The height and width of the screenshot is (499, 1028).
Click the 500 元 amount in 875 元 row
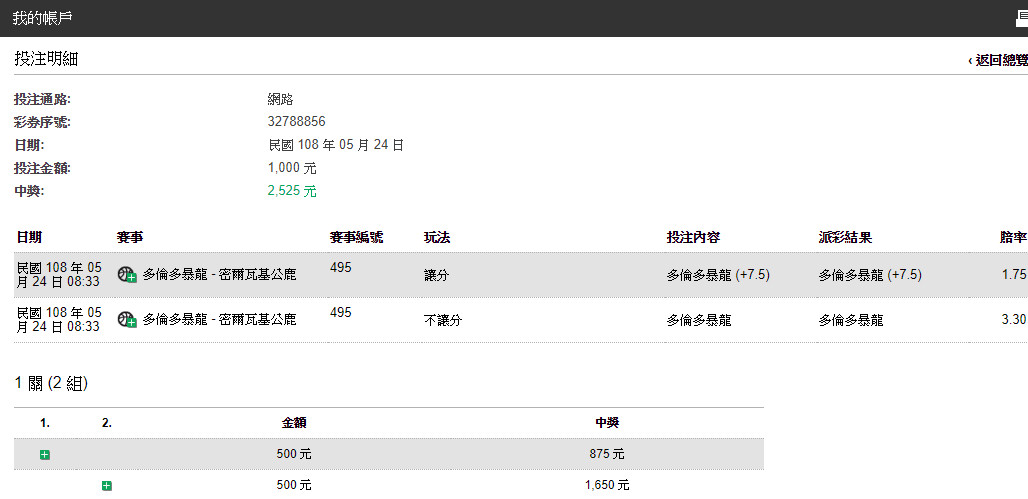coord(294,454)
